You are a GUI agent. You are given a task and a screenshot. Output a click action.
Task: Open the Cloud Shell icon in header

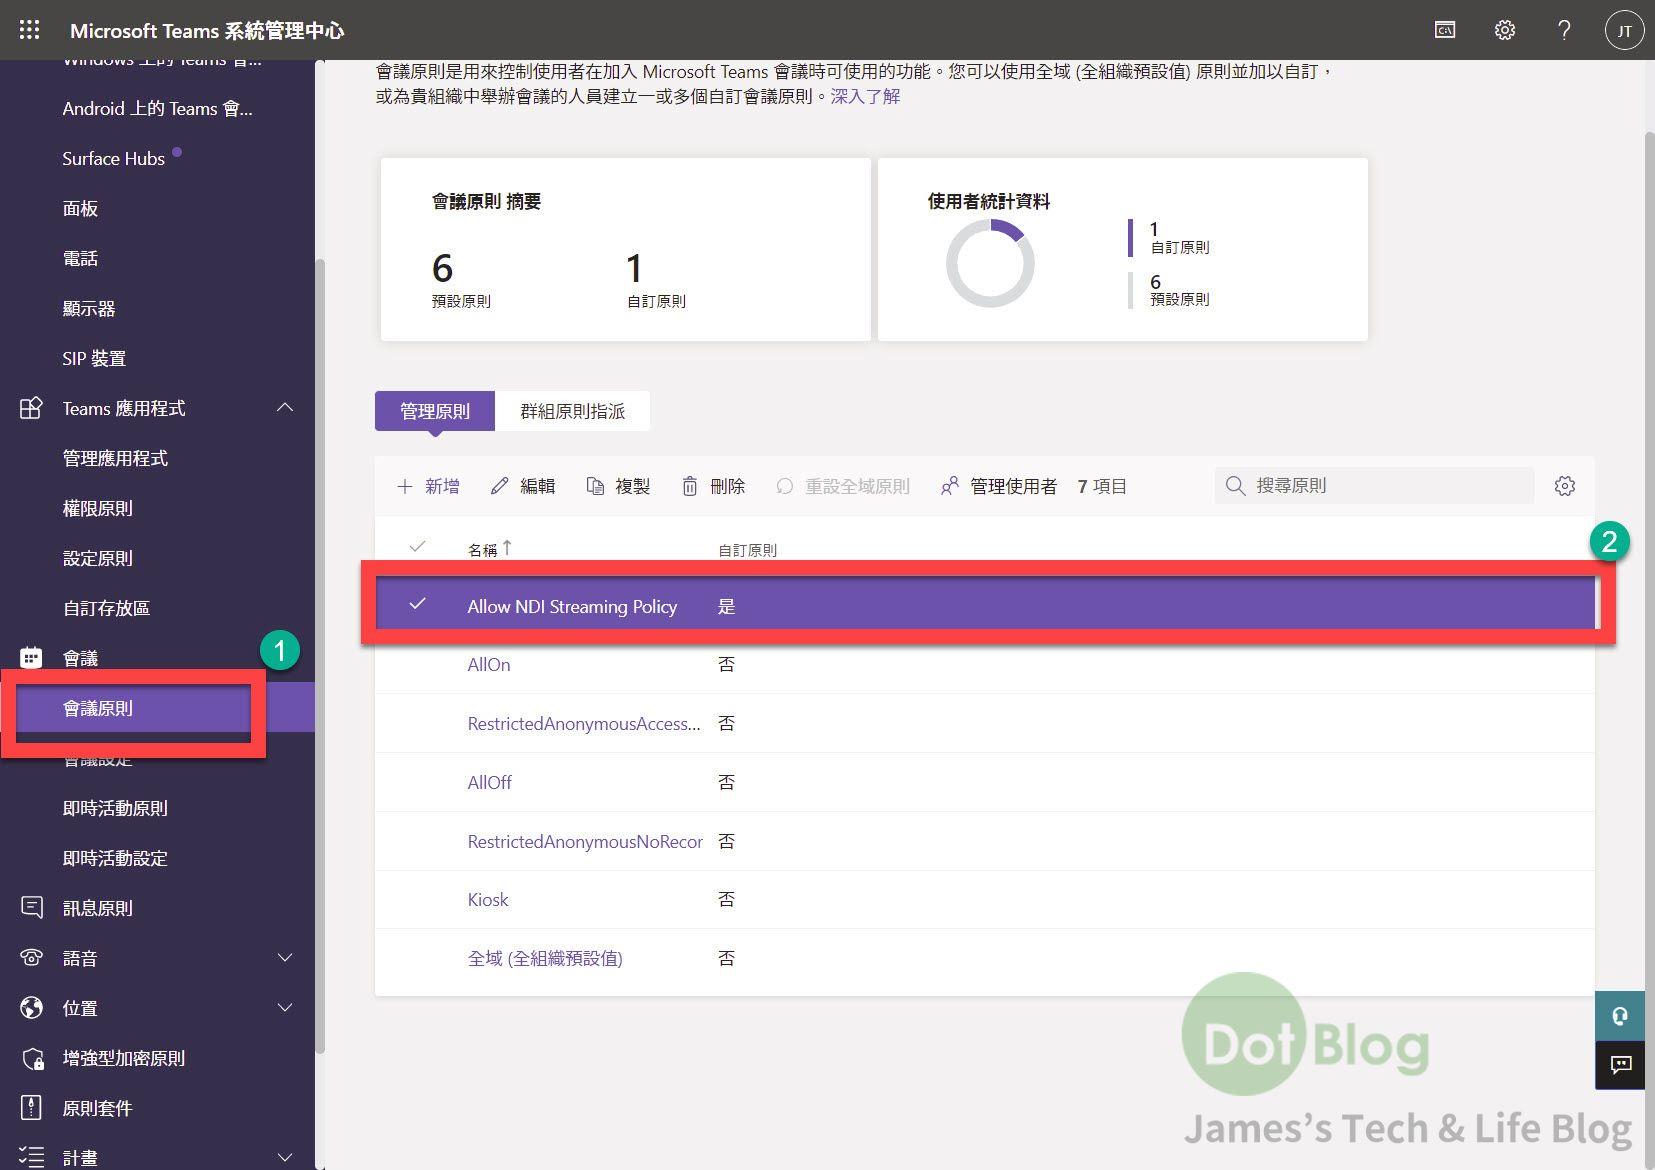[1445, 30]
